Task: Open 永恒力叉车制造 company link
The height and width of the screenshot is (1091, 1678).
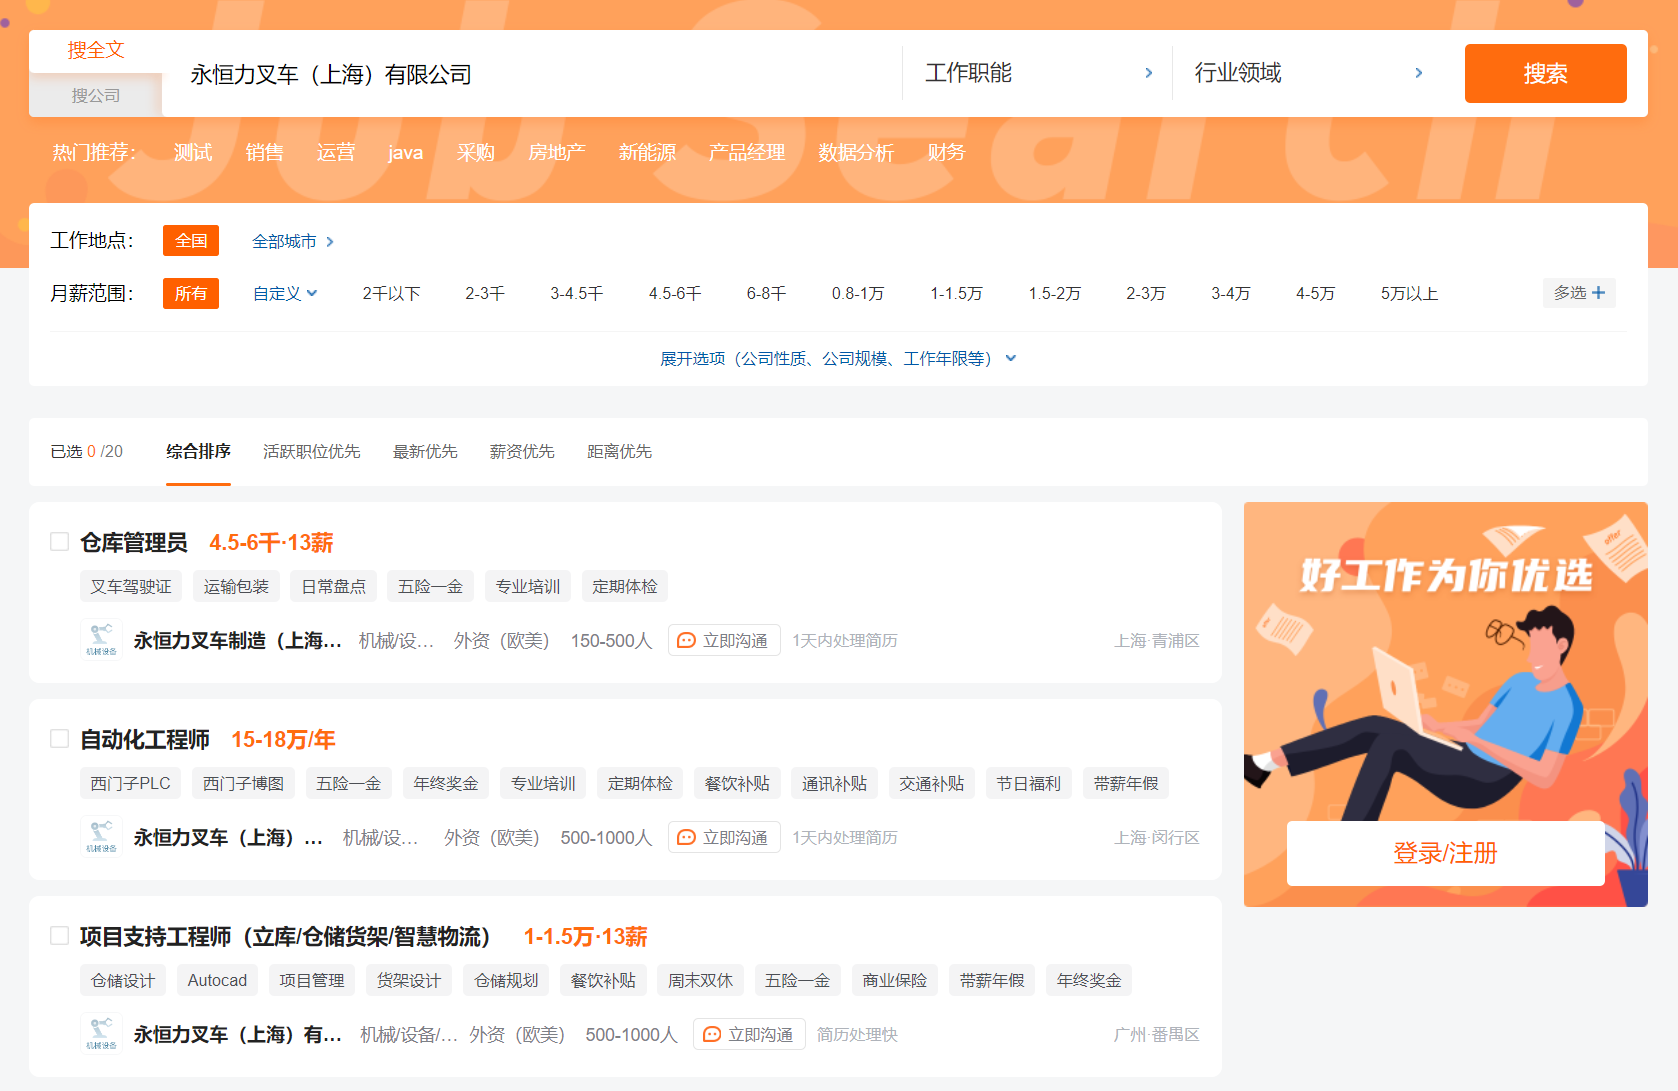Action: pyautogui.click(x=238, y=640)
